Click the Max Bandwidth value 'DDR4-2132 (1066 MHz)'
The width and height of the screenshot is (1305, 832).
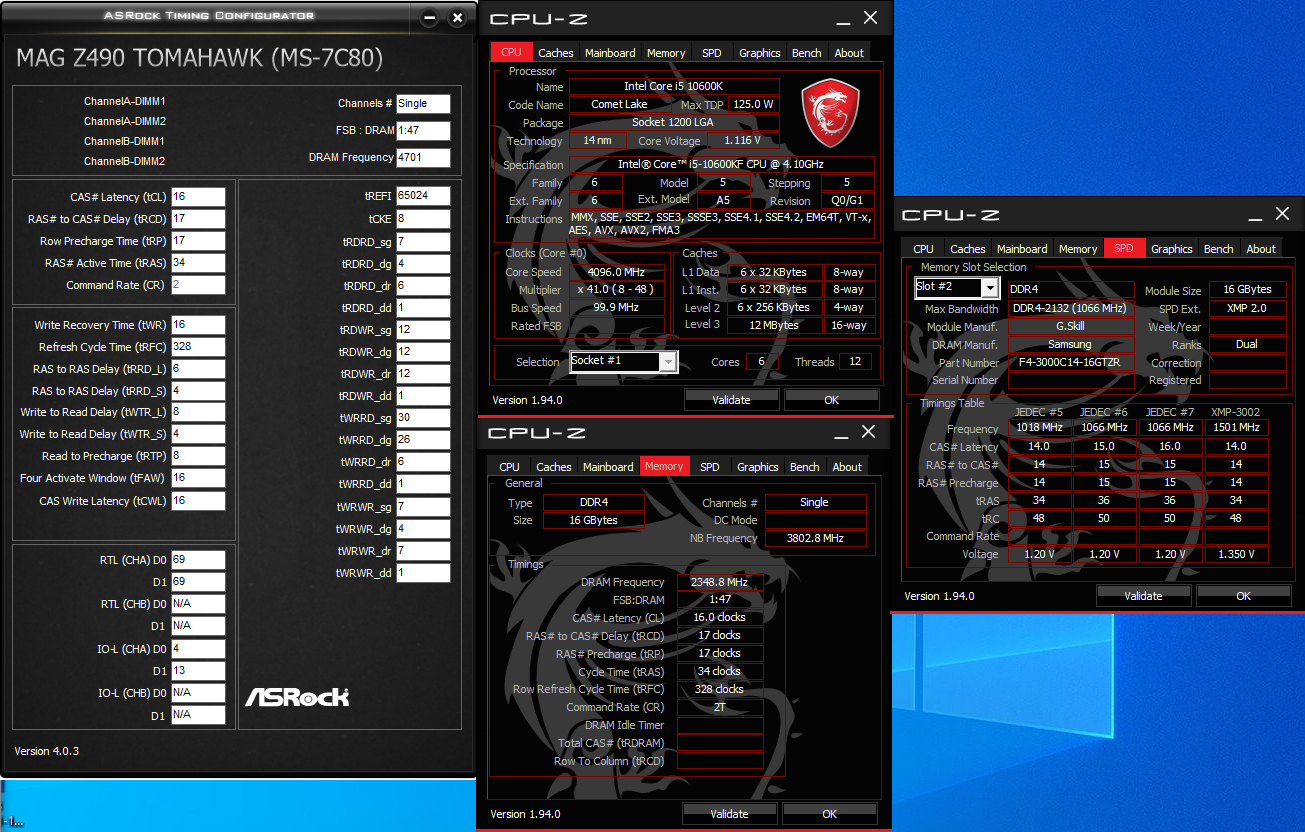coord(1071,308)
